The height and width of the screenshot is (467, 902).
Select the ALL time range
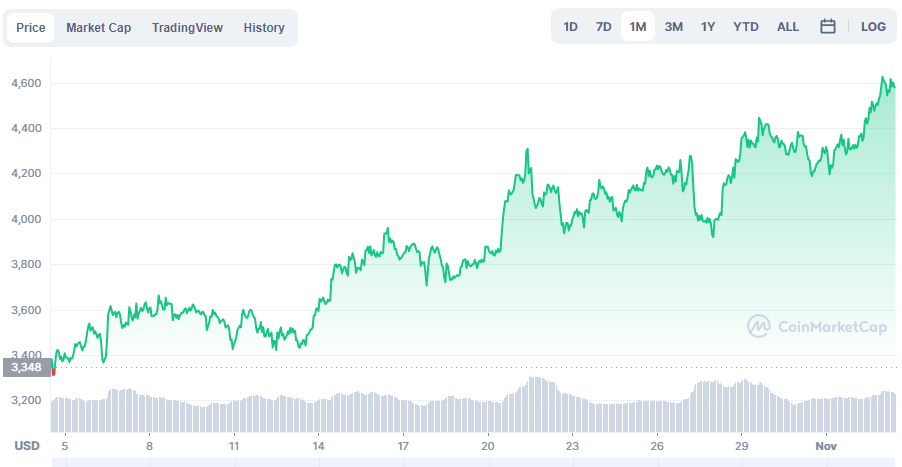[788, 26]
